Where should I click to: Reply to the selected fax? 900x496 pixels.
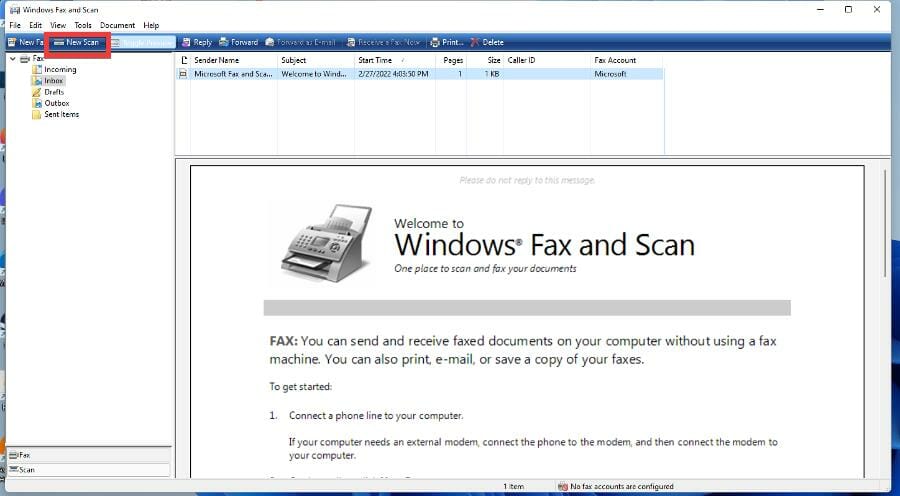tap(197, 42)
